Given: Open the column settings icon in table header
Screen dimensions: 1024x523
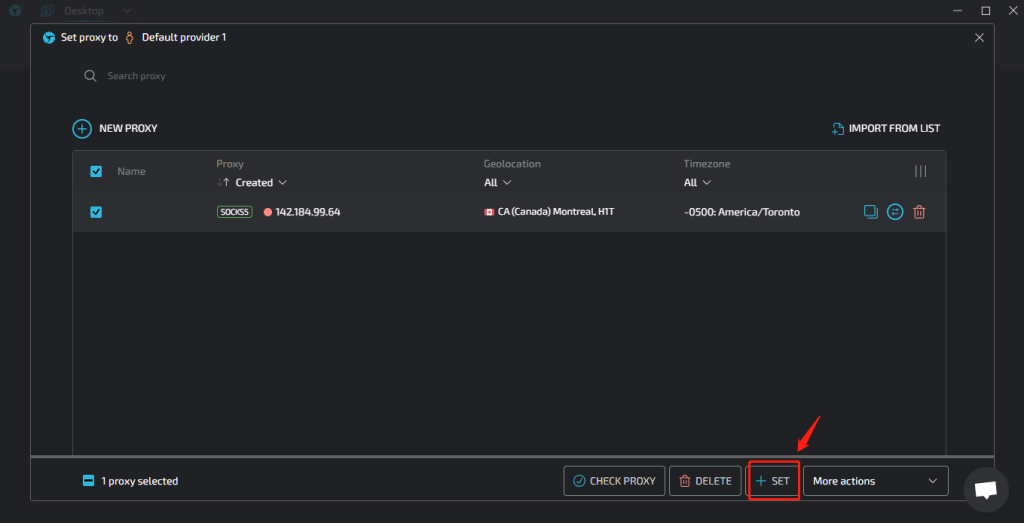Looking at the screenshot, I should click(920, 171).
